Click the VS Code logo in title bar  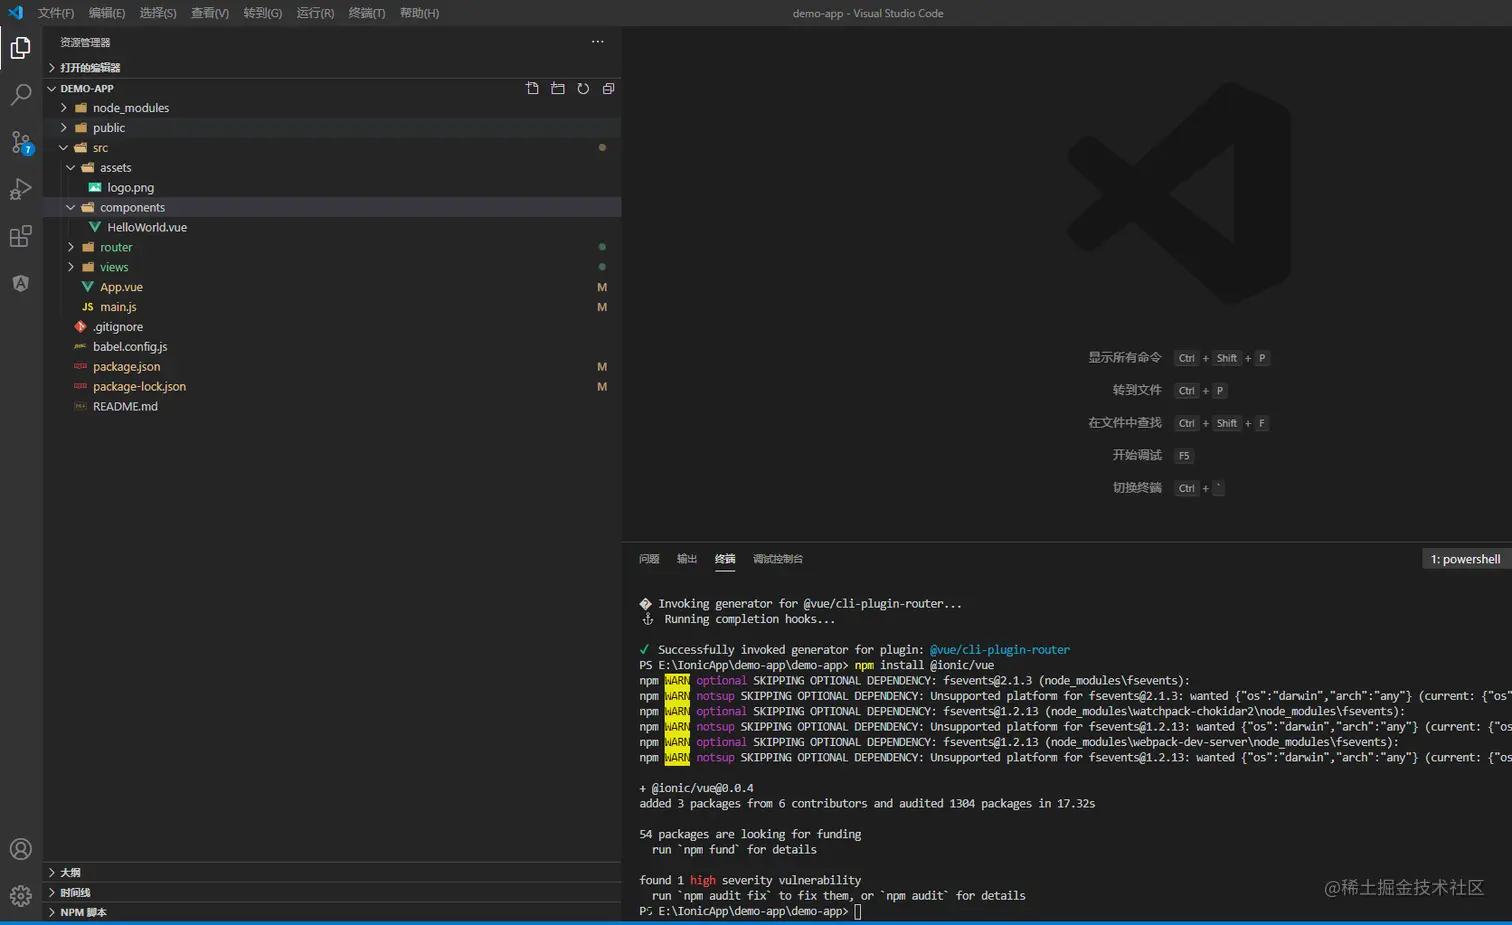pos(15,13)
